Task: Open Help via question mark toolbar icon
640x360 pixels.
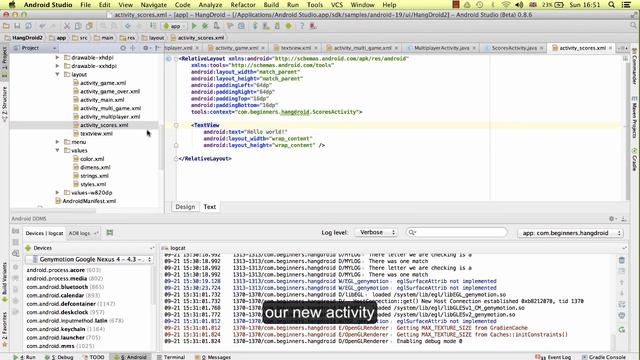Action: [302, 26]
